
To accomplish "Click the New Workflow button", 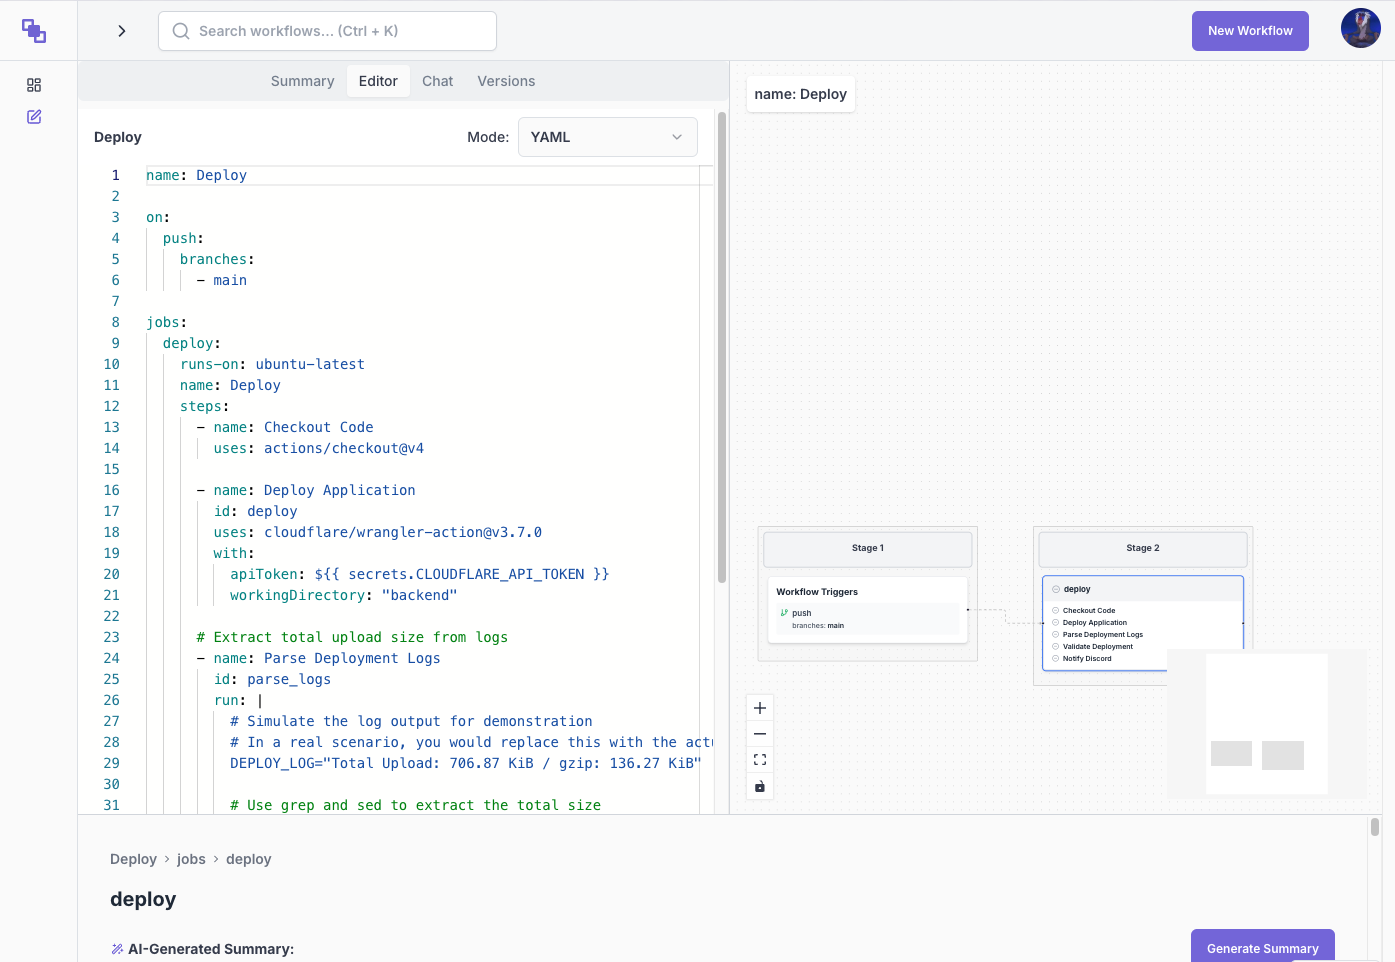I will point(1249,31).
